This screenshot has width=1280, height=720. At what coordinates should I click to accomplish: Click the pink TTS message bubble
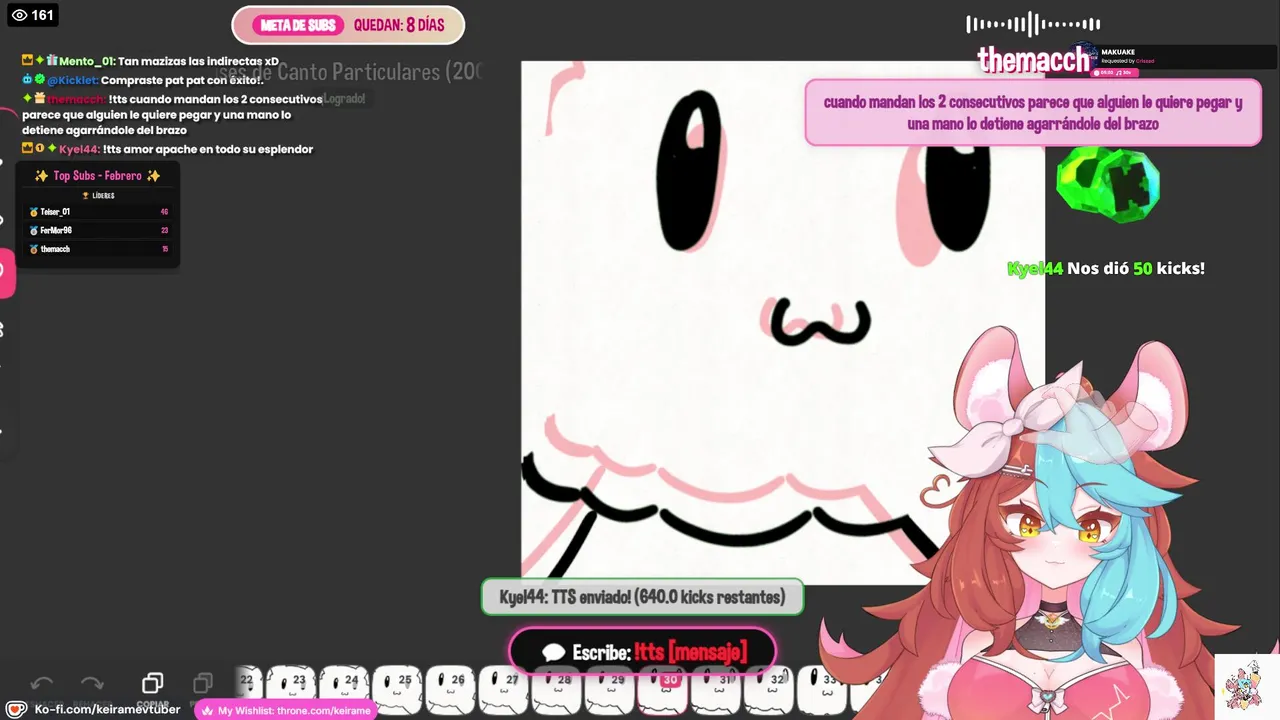(1033, 113)
